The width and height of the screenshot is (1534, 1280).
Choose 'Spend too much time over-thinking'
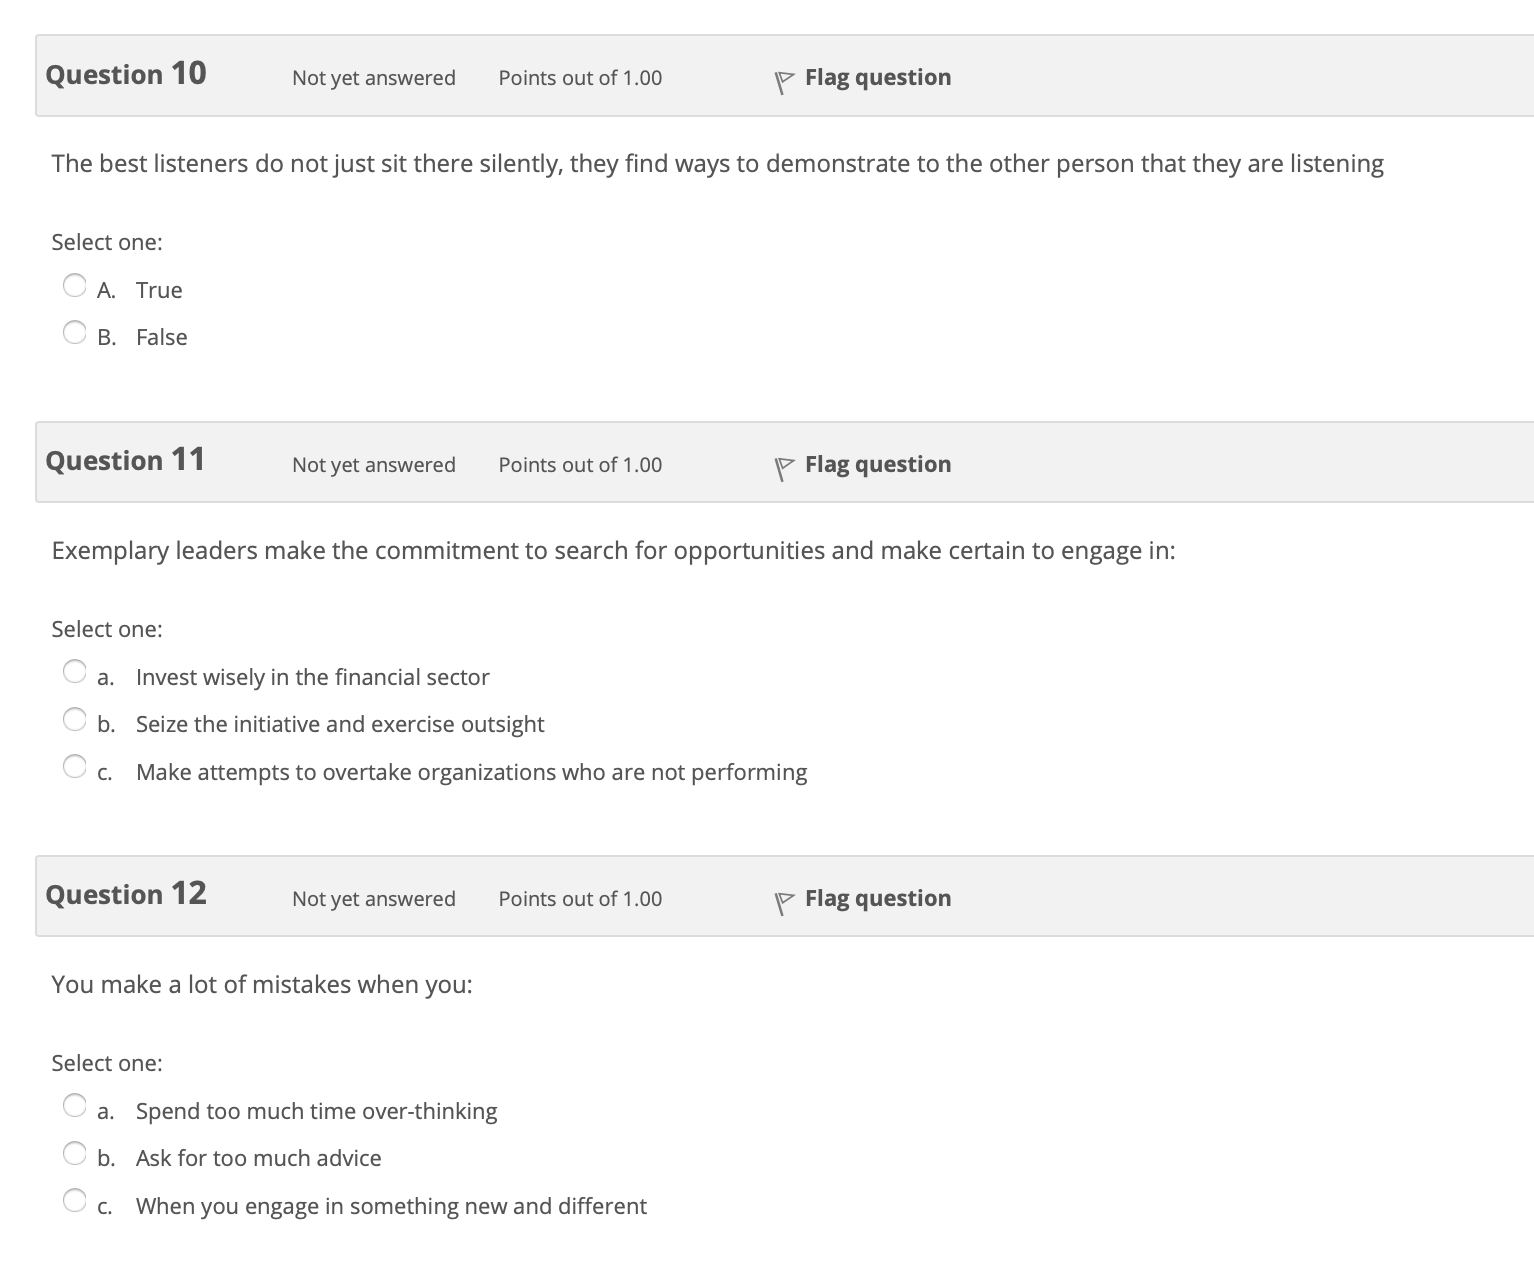tap(75, 1106)
